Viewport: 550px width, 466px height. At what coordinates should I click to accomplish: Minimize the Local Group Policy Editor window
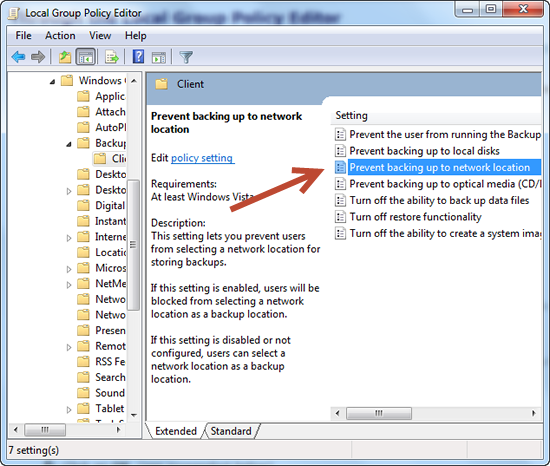(467, 9)
